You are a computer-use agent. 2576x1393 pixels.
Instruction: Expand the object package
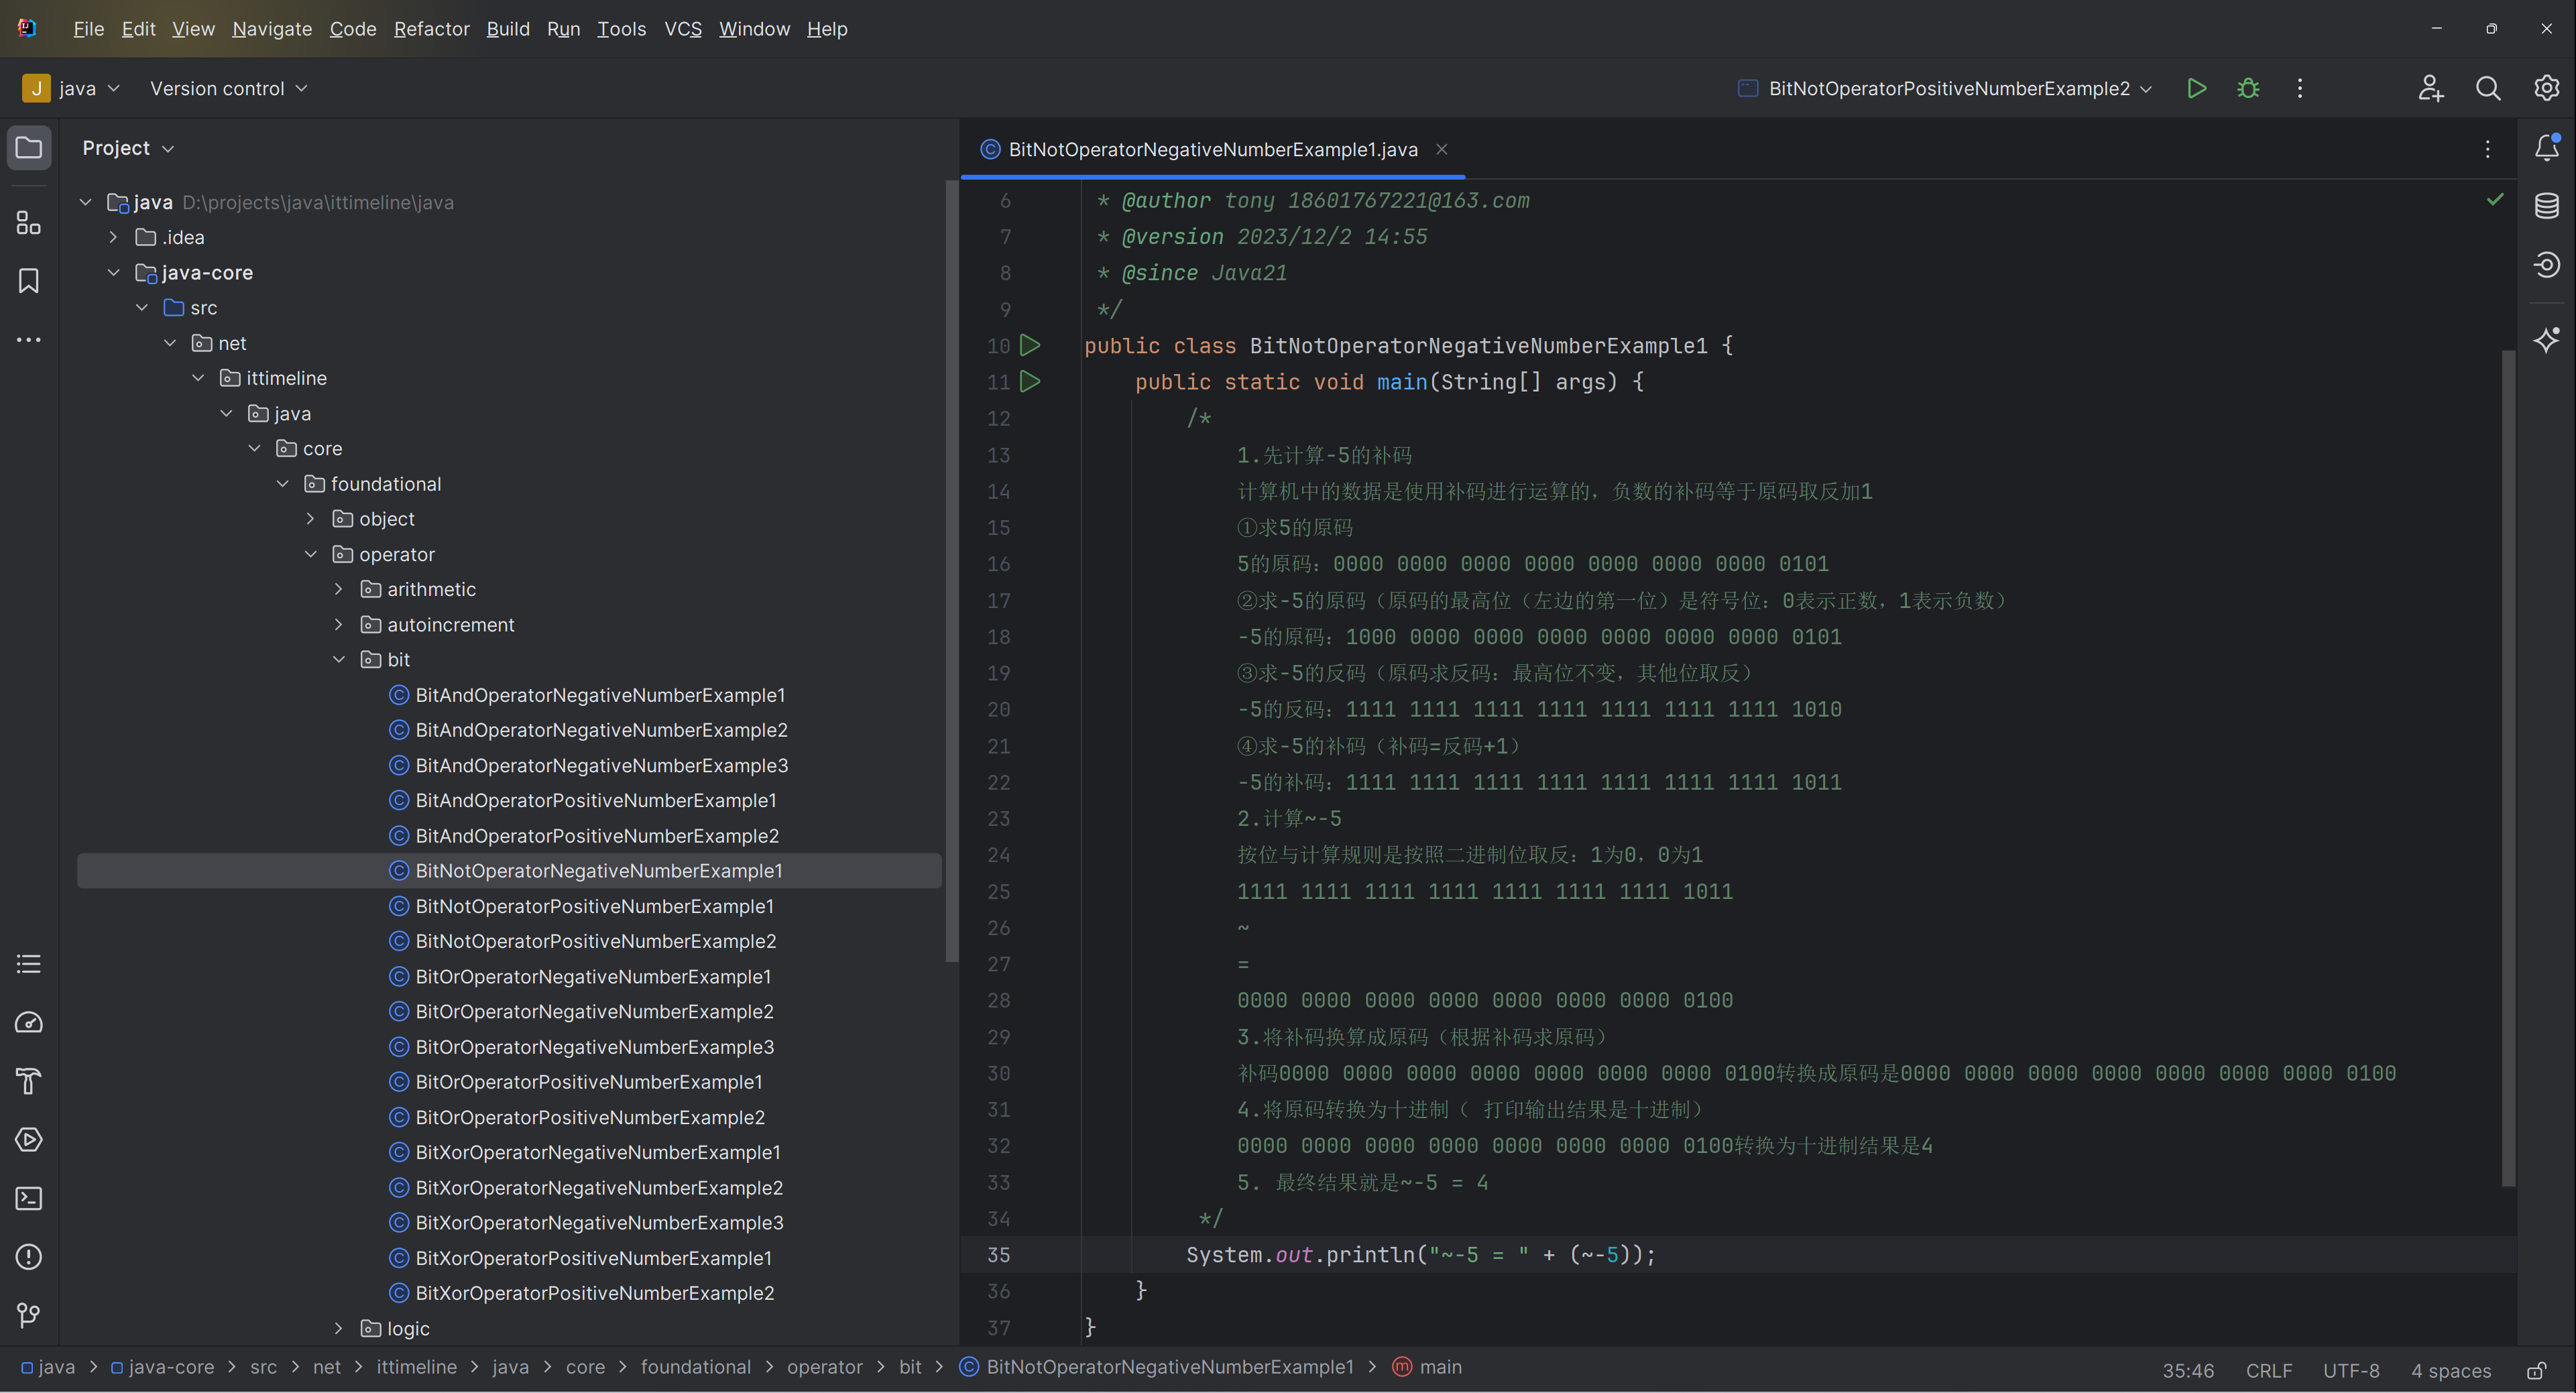(x=311, y=519)
